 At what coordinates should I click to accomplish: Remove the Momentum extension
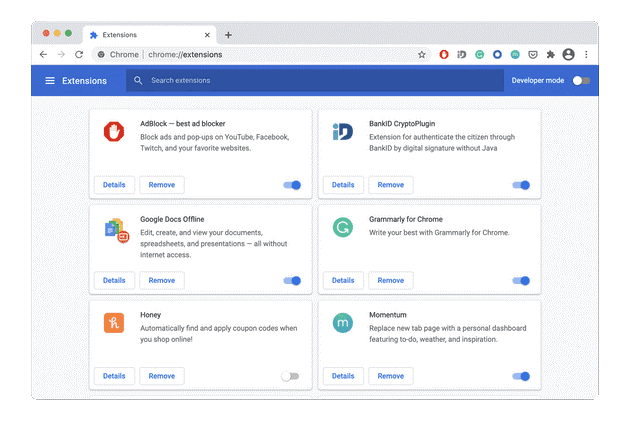click(x=391, y=376)
